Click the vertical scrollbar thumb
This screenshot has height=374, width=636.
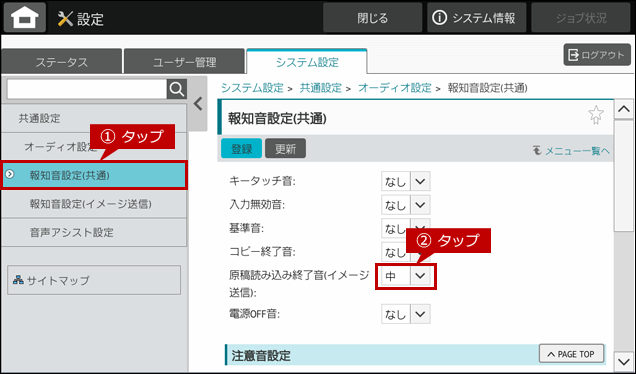(624, 176)
